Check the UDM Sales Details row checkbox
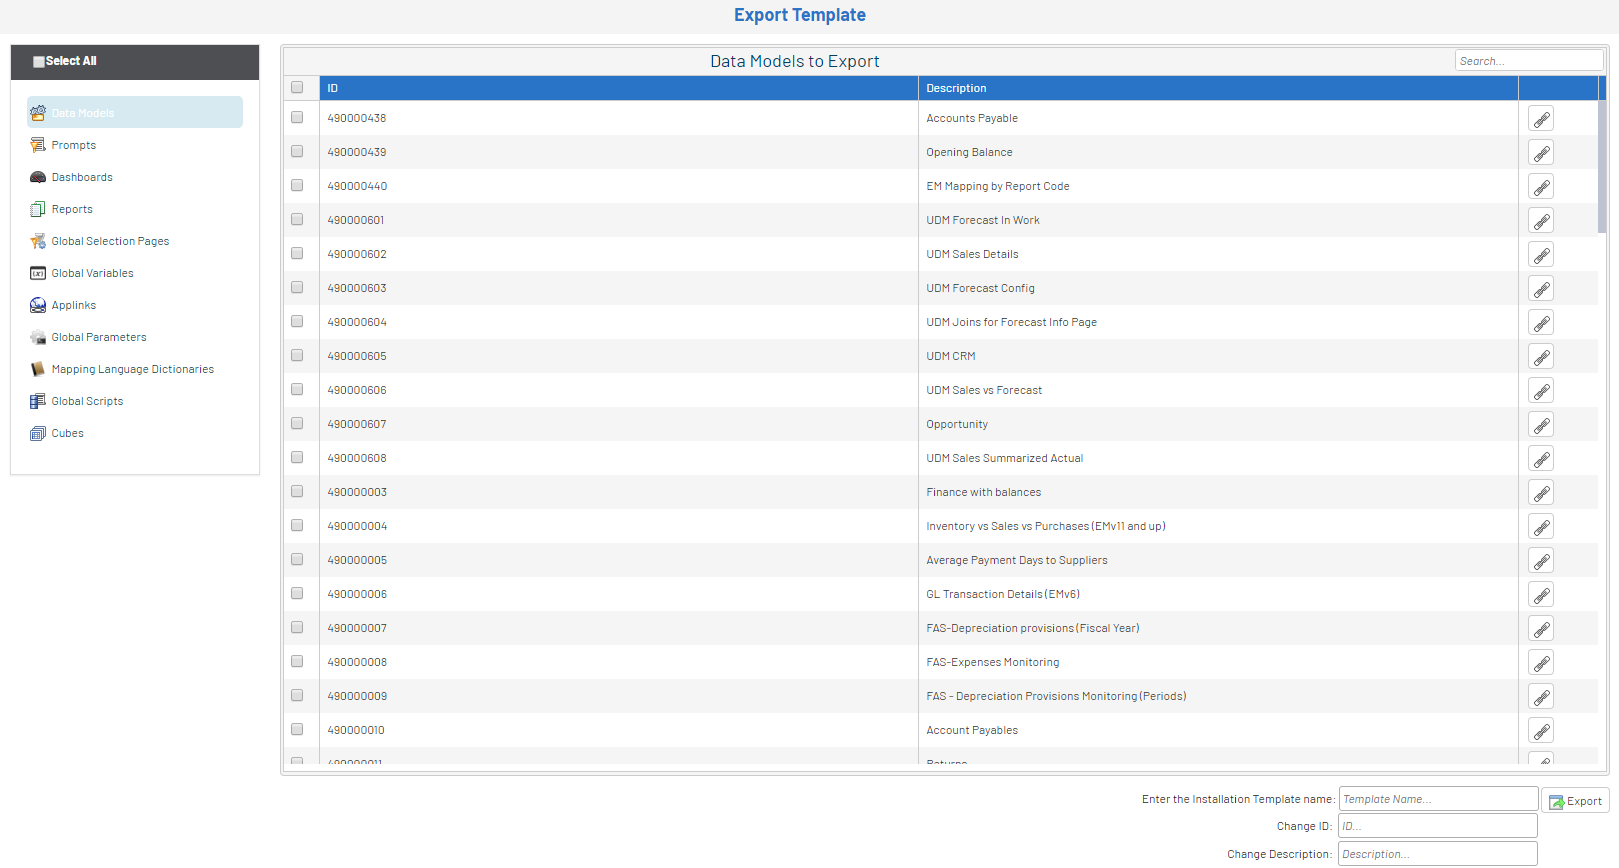 tap(297, 253)
